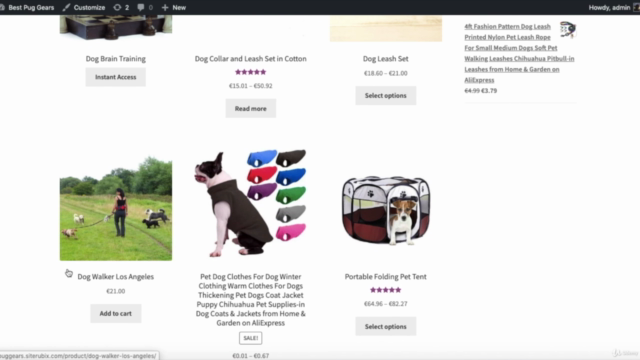Click the Read more button
The height and width of the screenshot is (360, 640).
(251, 109)
